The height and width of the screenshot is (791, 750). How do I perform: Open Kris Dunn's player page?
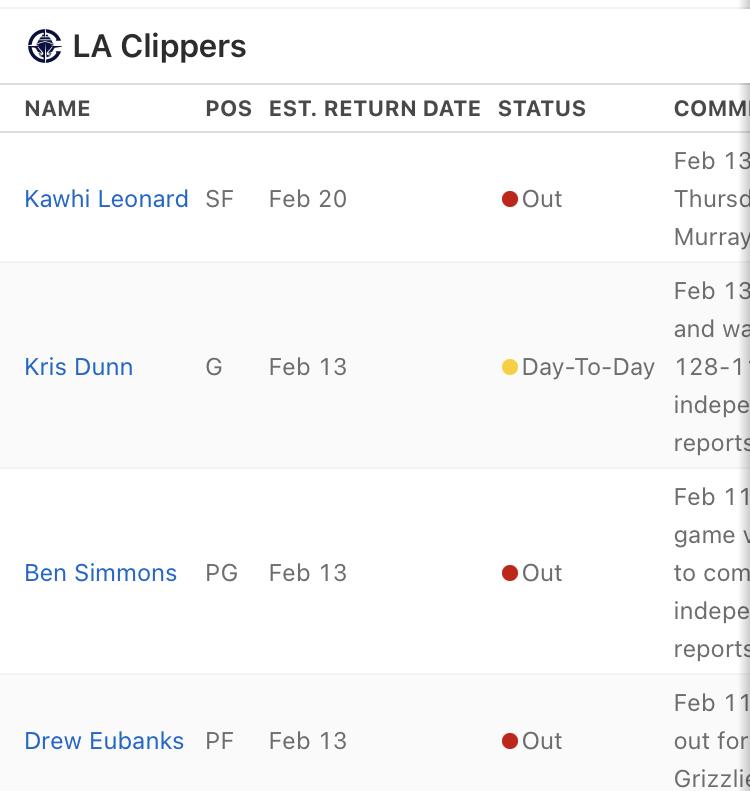[x=79, y=367]
